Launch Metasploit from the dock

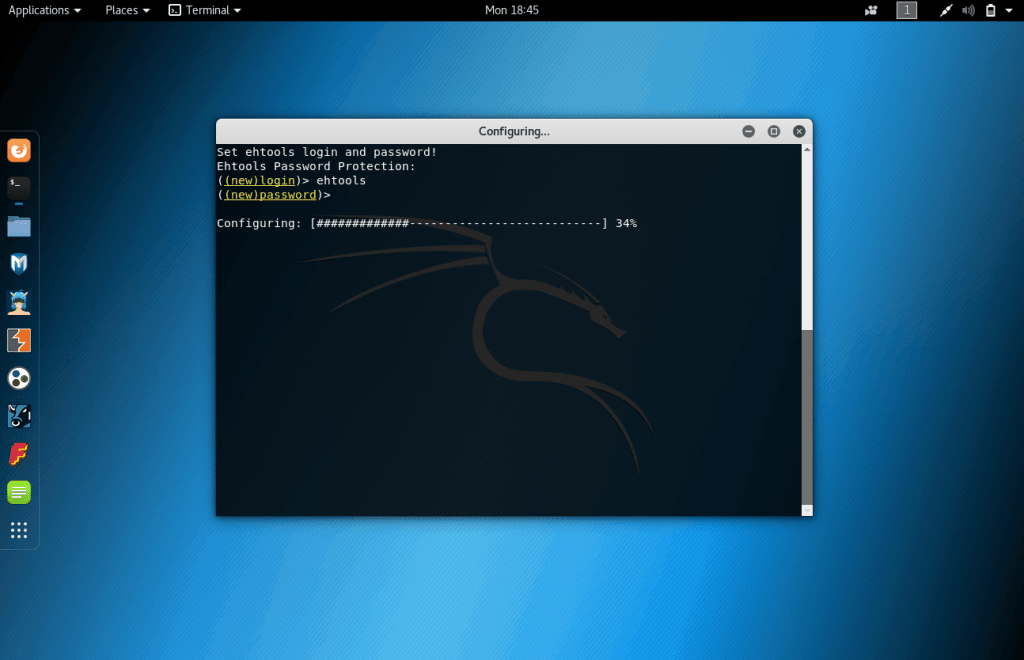19,264
